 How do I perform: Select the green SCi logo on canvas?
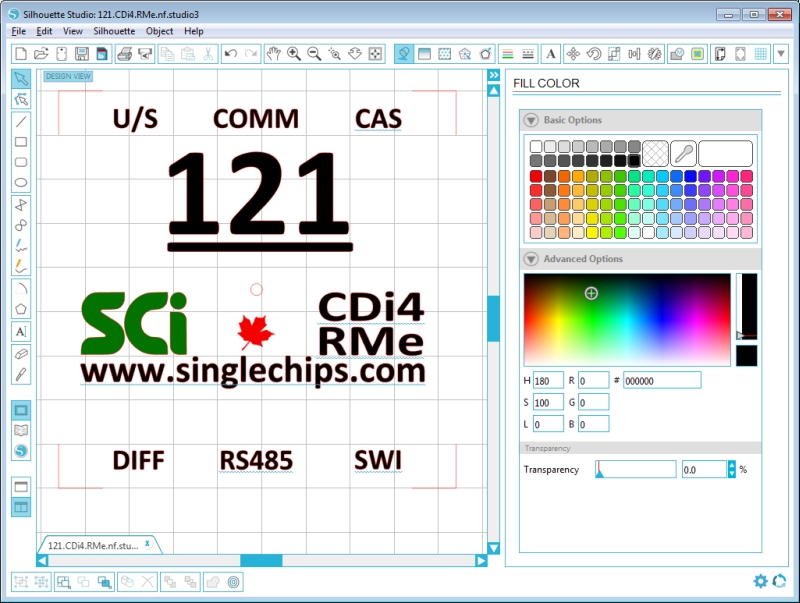[134, 323]
